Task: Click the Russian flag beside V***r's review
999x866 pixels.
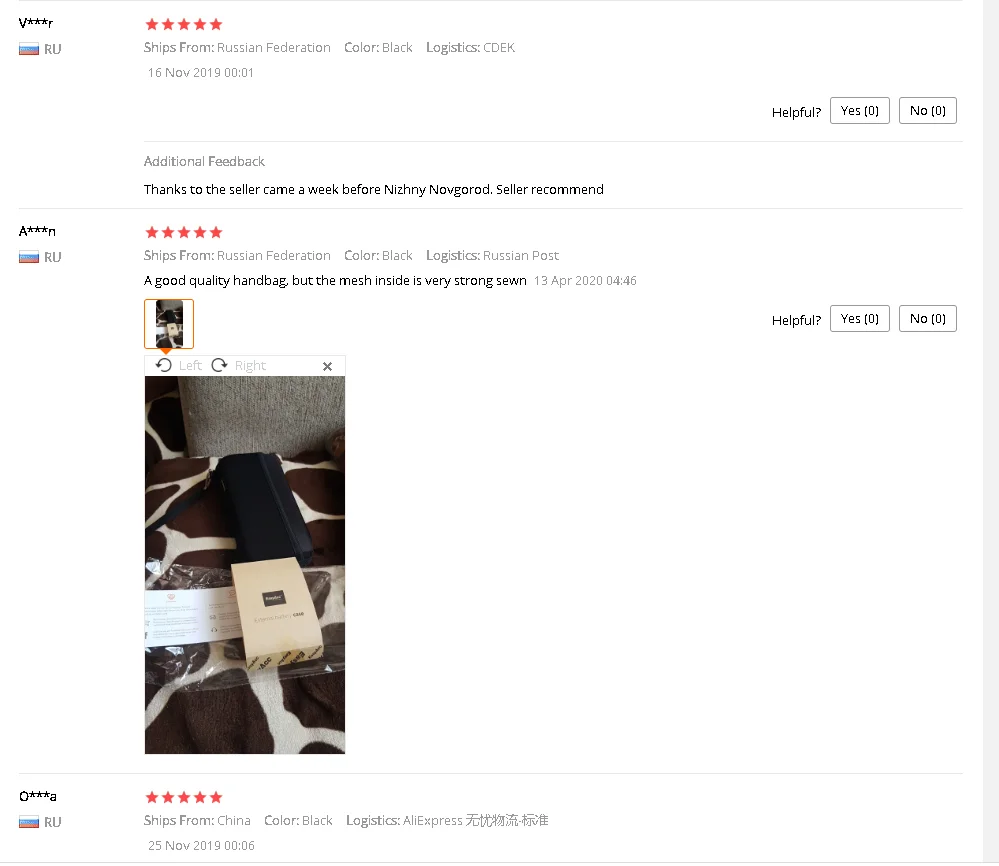Action: tap(29, 49)
